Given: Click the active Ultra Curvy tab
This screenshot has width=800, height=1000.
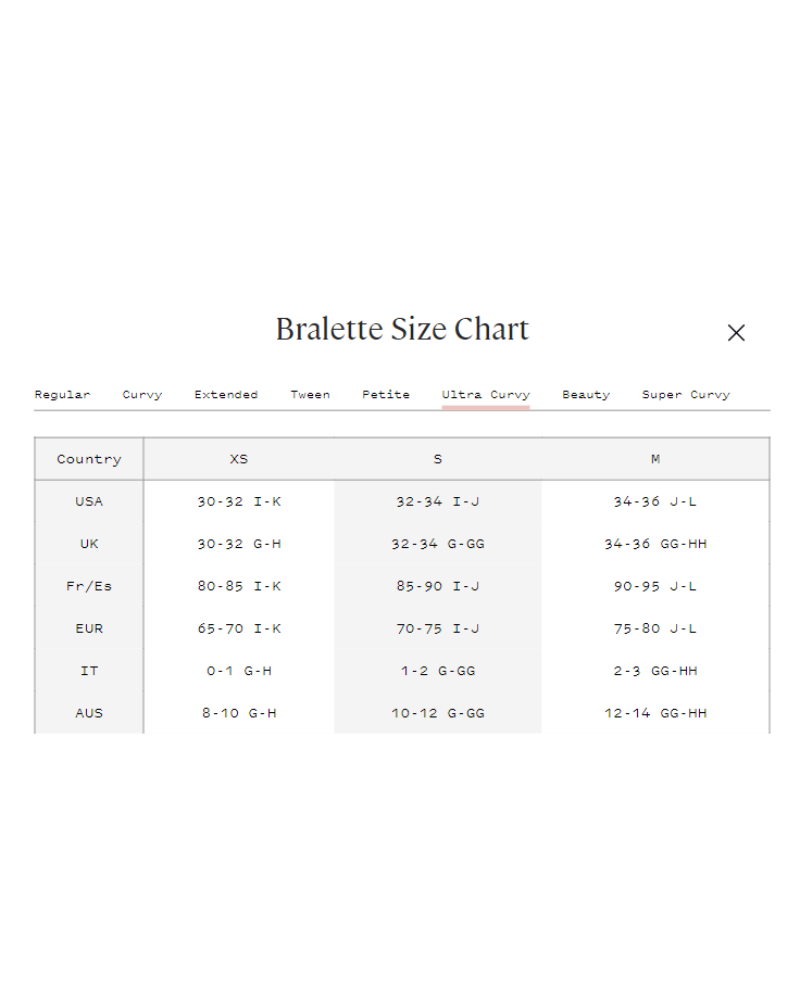Looking at the screenshot, I should (486, 395).
